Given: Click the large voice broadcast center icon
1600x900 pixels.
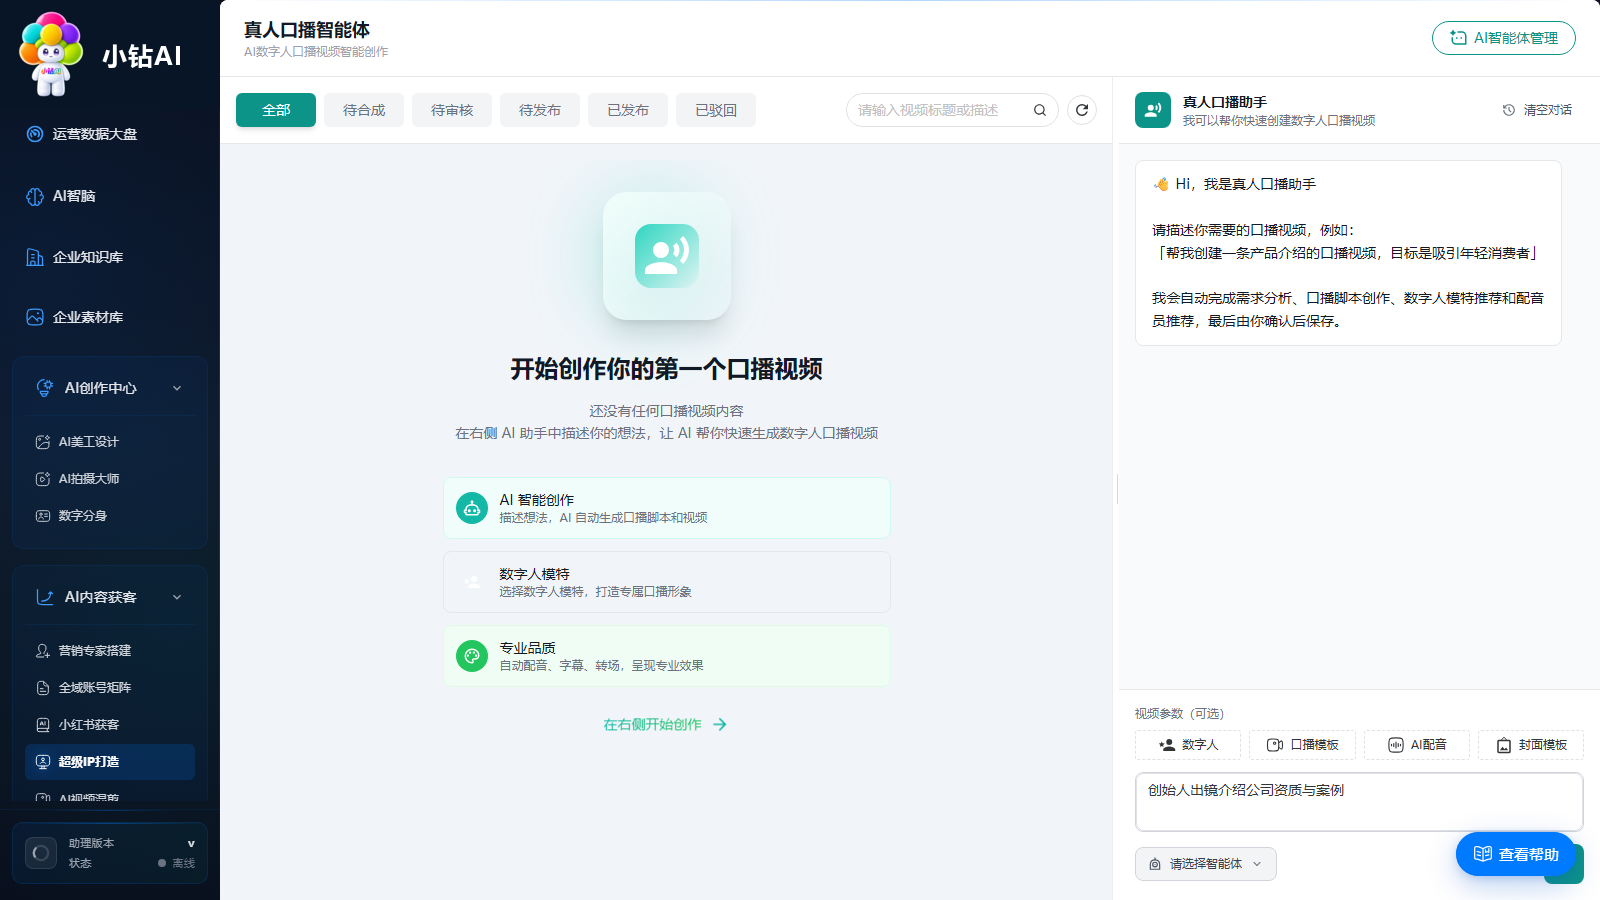Looking at the screenshot, I should [x=667, y=256].
